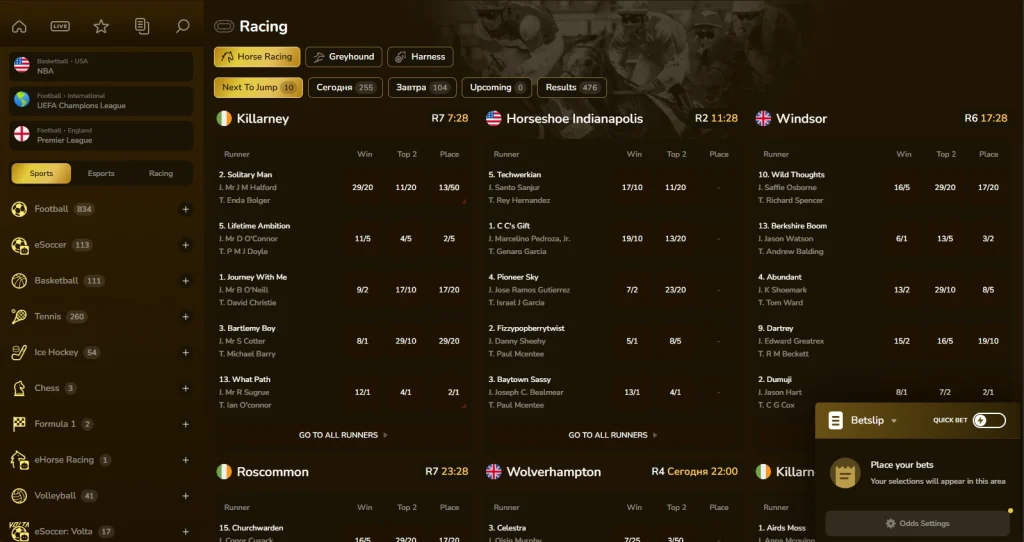Screen dimensions: 1024x542
Task: Open Odds Settings
Action: (917, 524)
